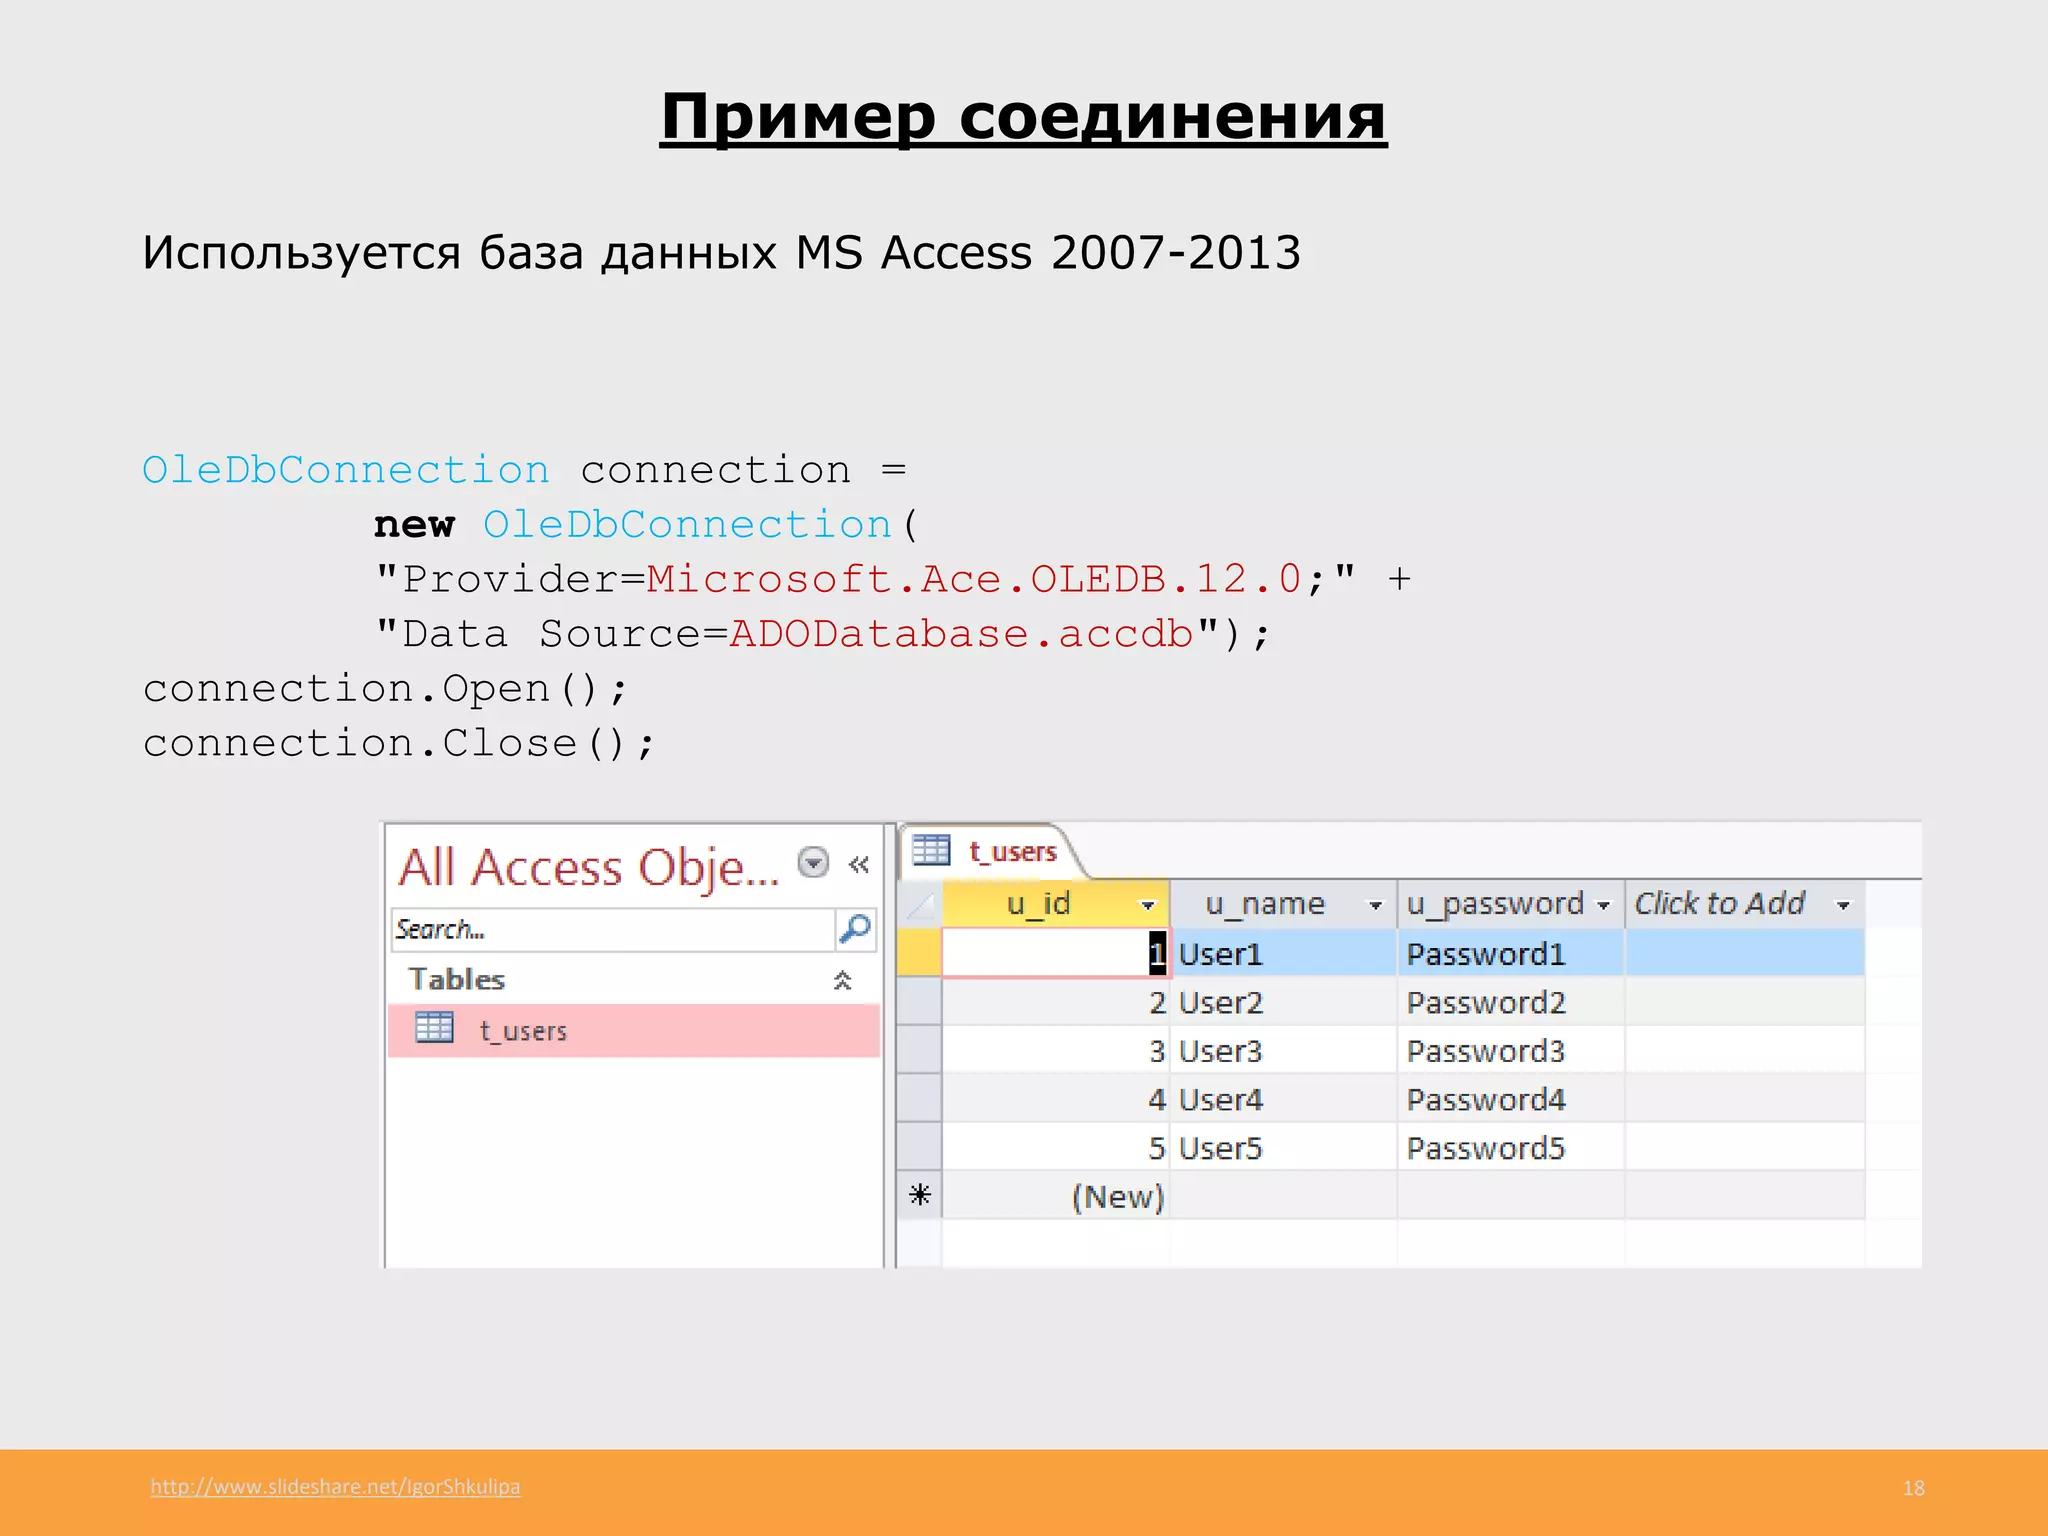Image resolution: width=2048 pixels, height=1536 pixels.
Task: Click the t_users table icon in navigation pane
Action: coord(434,1028)
